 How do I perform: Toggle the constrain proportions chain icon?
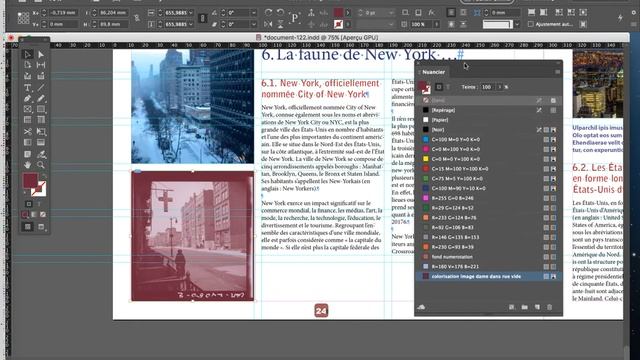[137, 18]
